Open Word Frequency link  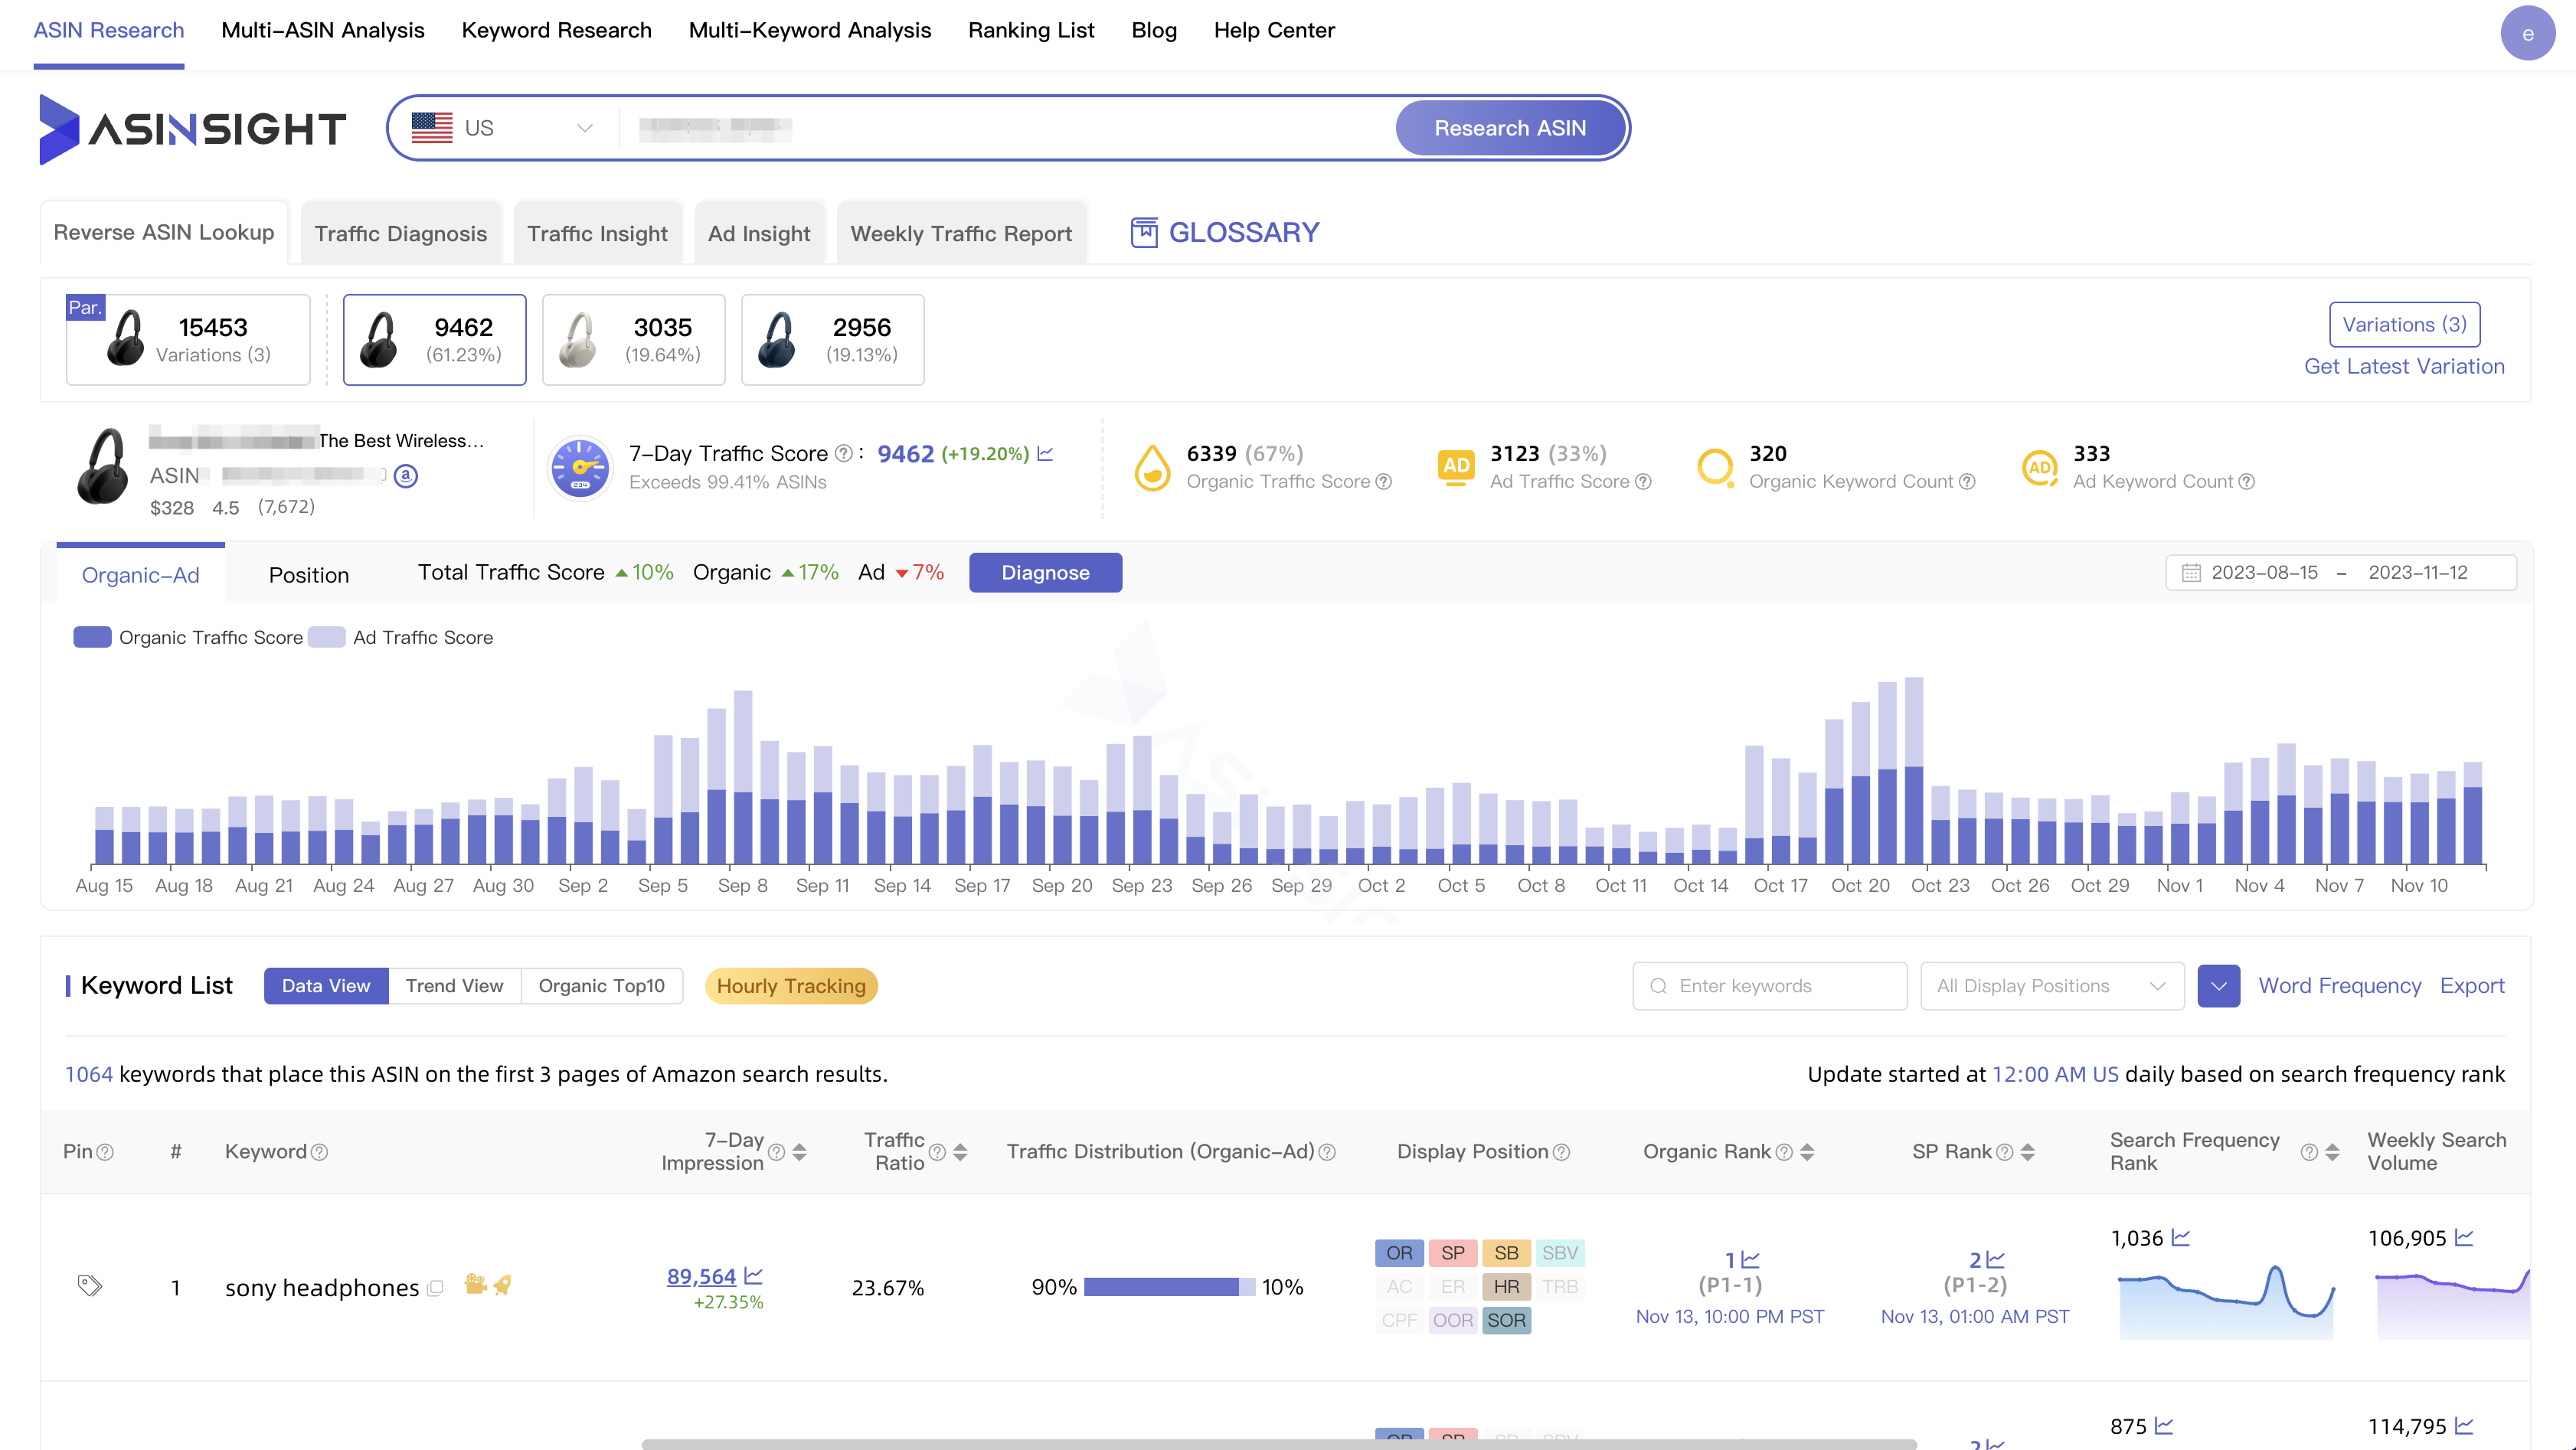pyautogui.click(x=2339, y=986)
